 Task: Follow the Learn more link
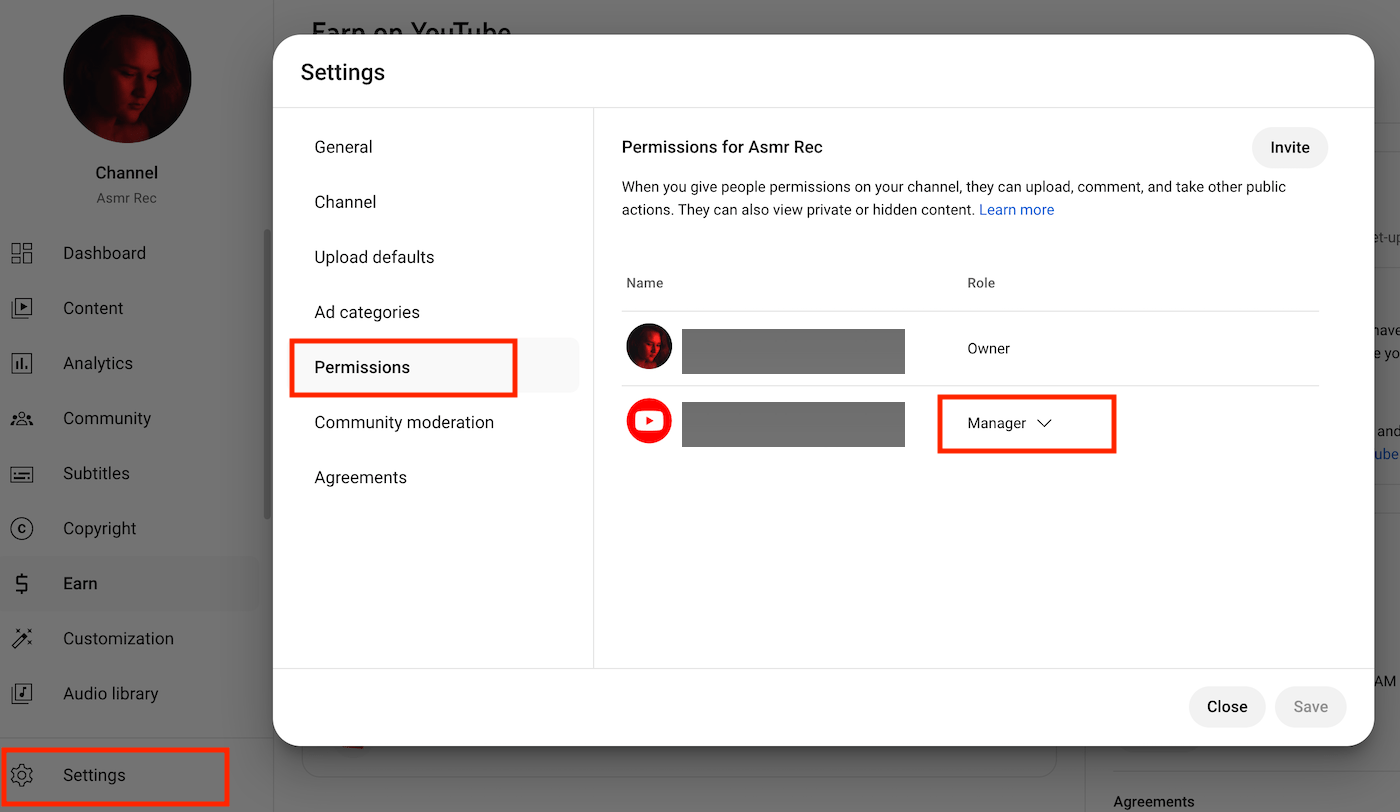pos(1016,210)
